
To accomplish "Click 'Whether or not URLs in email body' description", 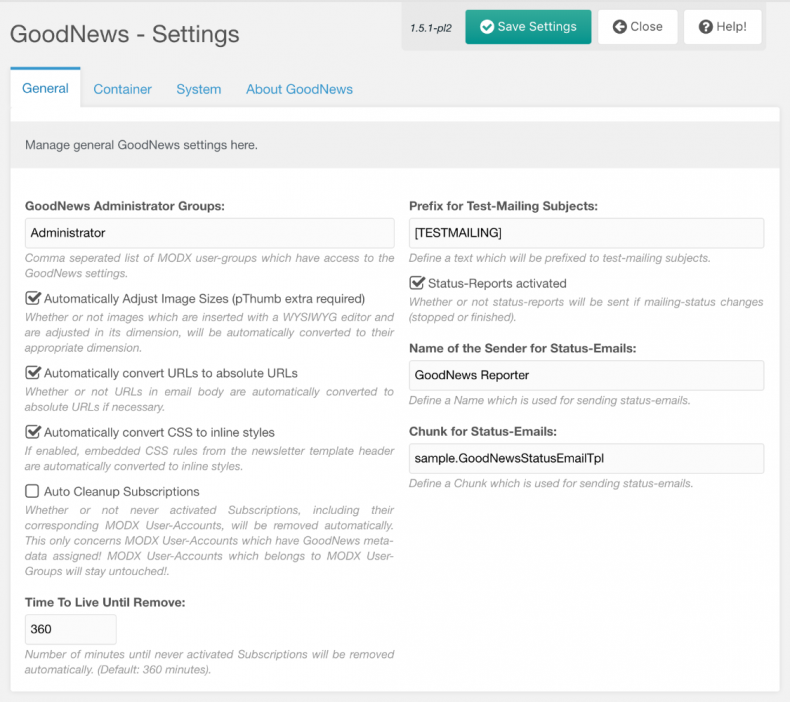I will (210, 399).
